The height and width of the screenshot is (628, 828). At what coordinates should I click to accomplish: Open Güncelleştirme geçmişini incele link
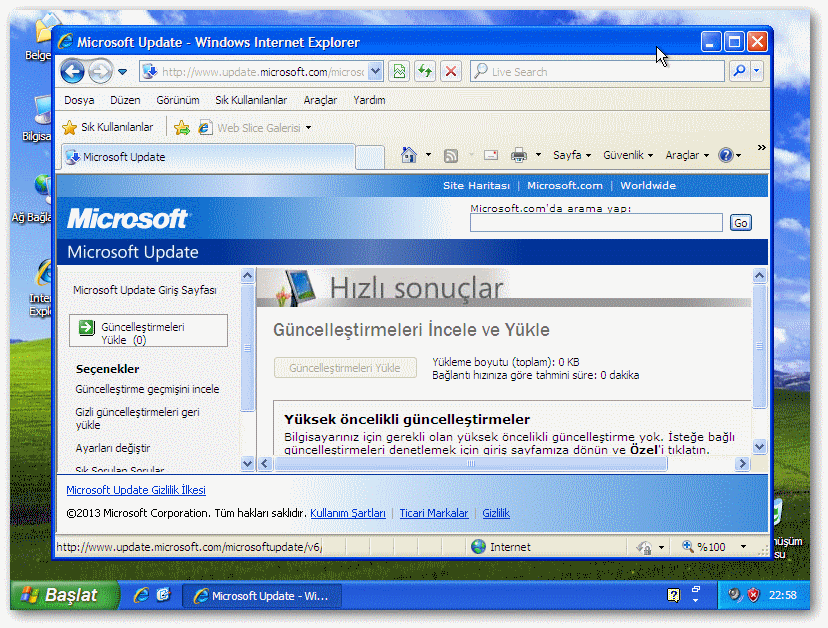point(147,389)
